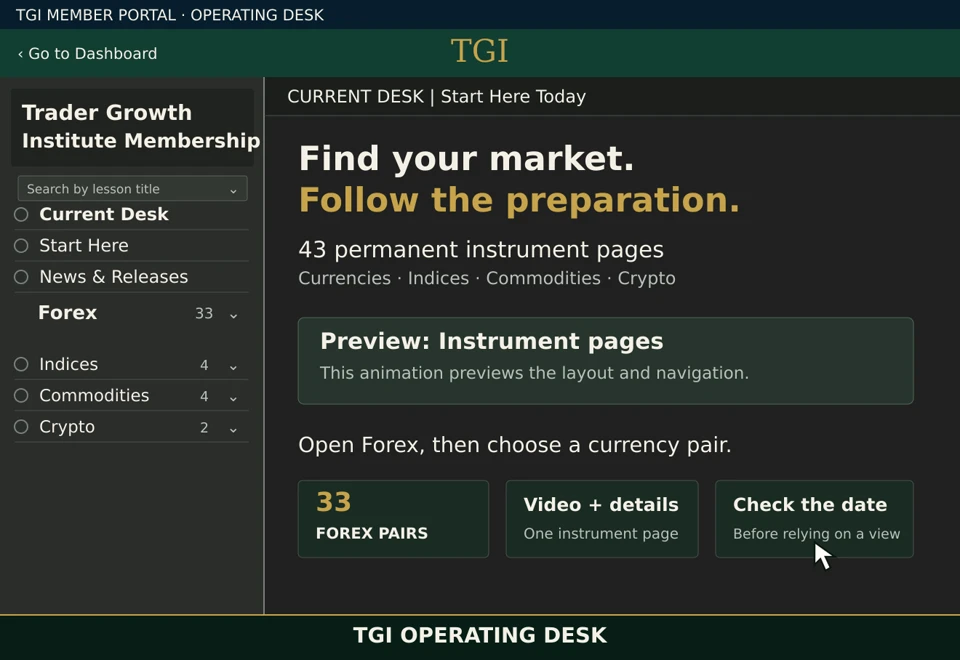
Task: Click the TGI logo in header
Action: click(479, 51)
